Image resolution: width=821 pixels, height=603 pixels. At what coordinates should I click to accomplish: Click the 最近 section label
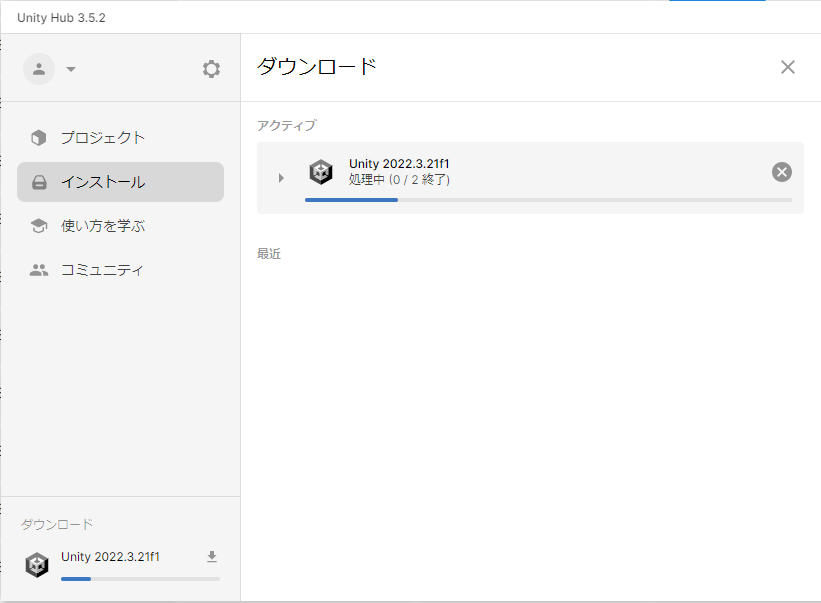click(x=269, y=254)
